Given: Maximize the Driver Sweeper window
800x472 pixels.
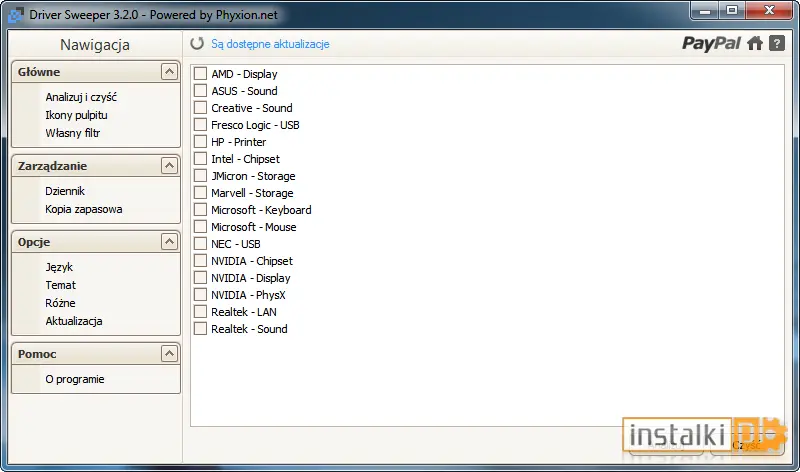Looking at the screenshot, I should 732,10.
